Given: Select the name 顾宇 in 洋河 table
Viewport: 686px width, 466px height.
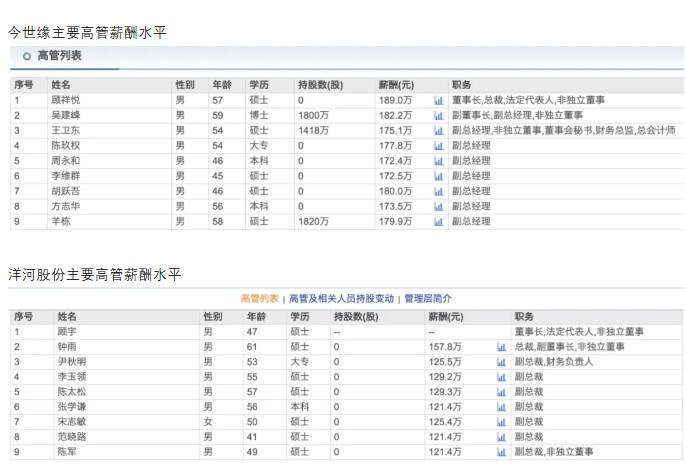Looking at the screenshot, I should [67, 332].
